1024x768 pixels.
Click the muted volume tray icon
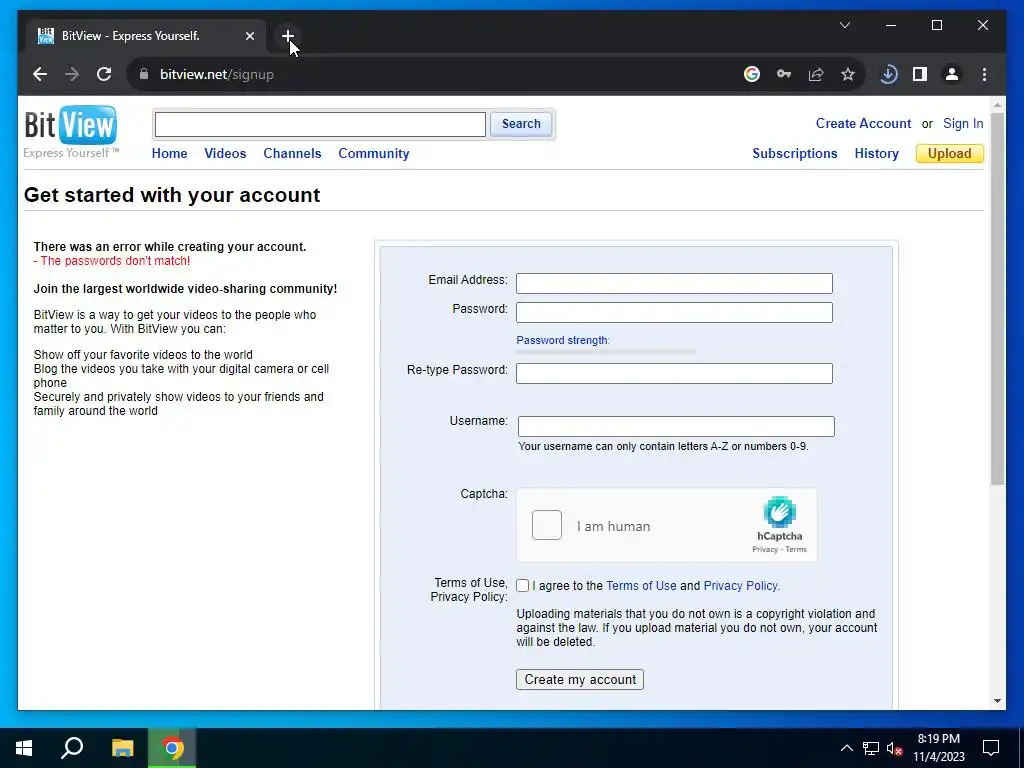(x=895, y=748)
